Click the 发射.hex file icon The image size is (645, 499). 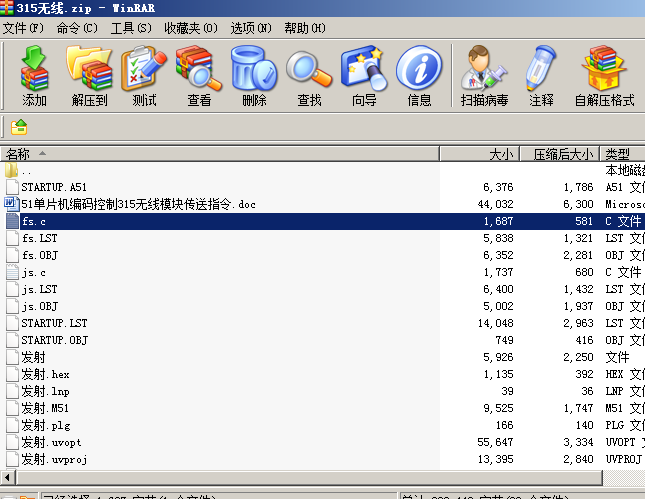coord(12,374)
